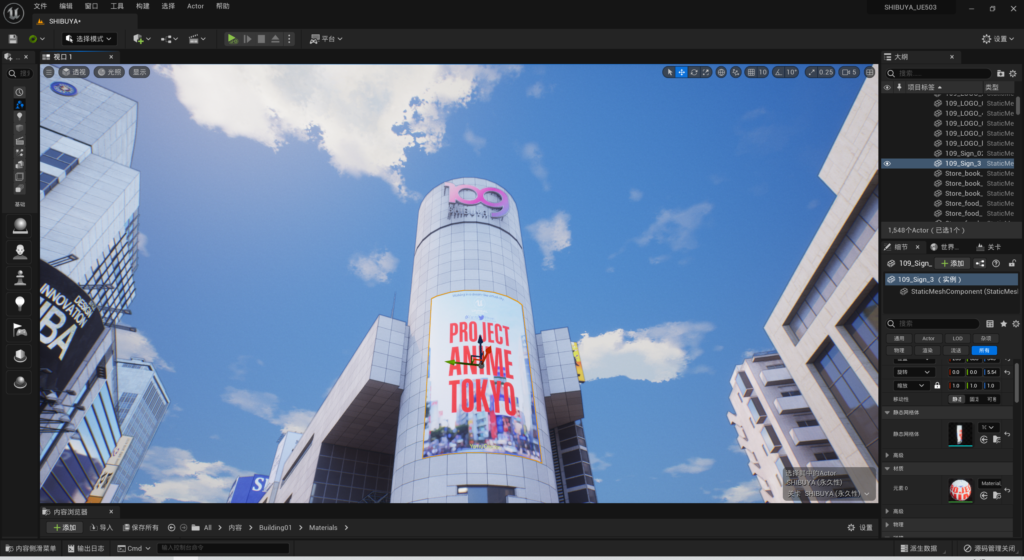The image size is (1024, 560).
Task: Click the Eject from player icon
Action: 276,39
